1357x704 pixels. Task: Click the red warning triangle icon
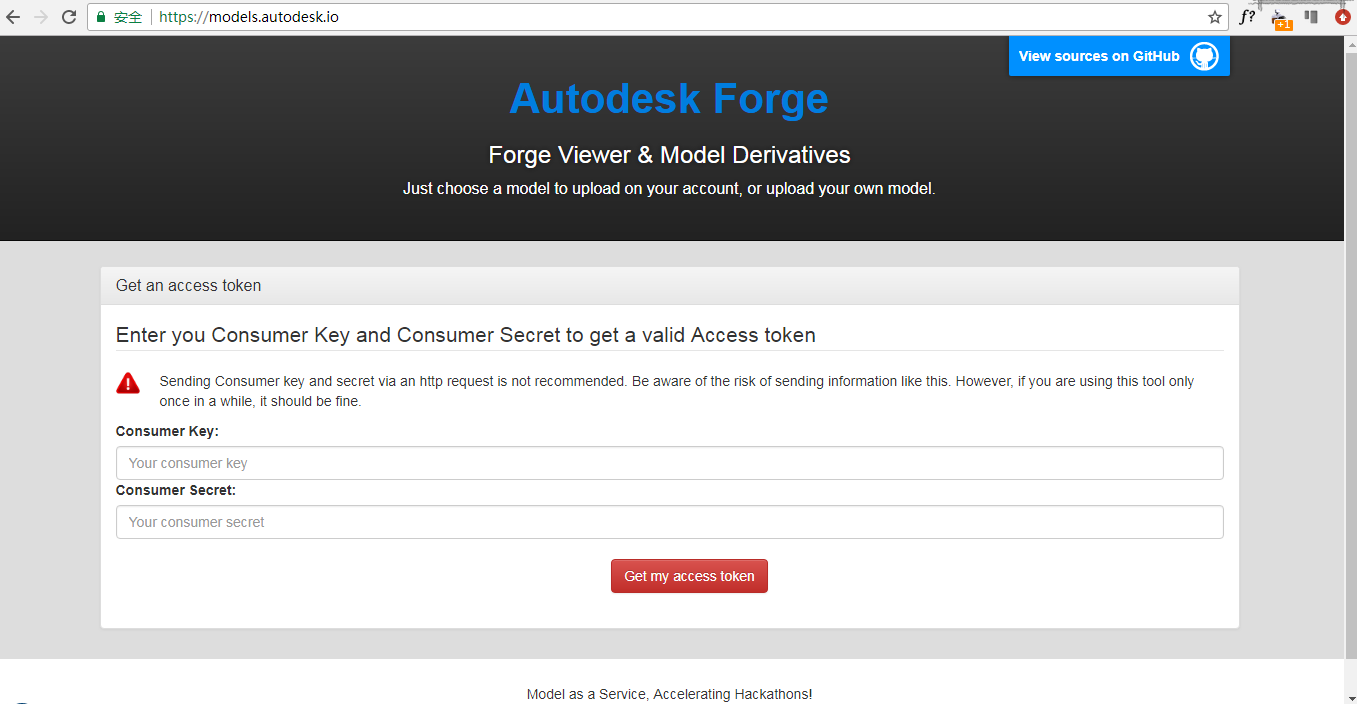tap(128, 383)
